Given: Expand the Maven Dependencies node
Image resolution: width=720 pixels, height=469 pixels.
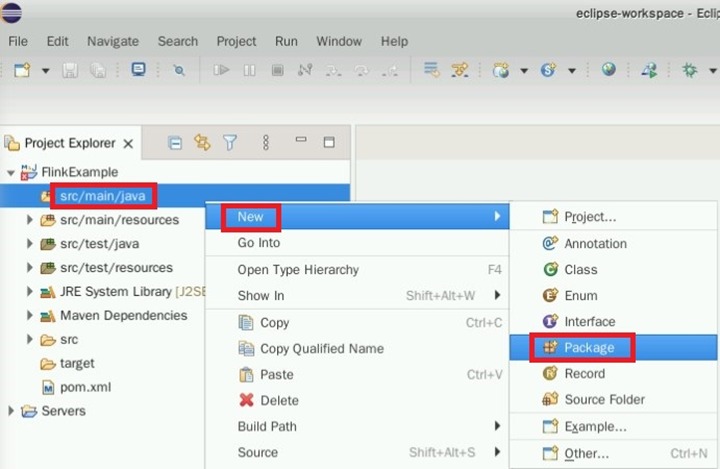Looking at the screenshot, I should [30, 316].
